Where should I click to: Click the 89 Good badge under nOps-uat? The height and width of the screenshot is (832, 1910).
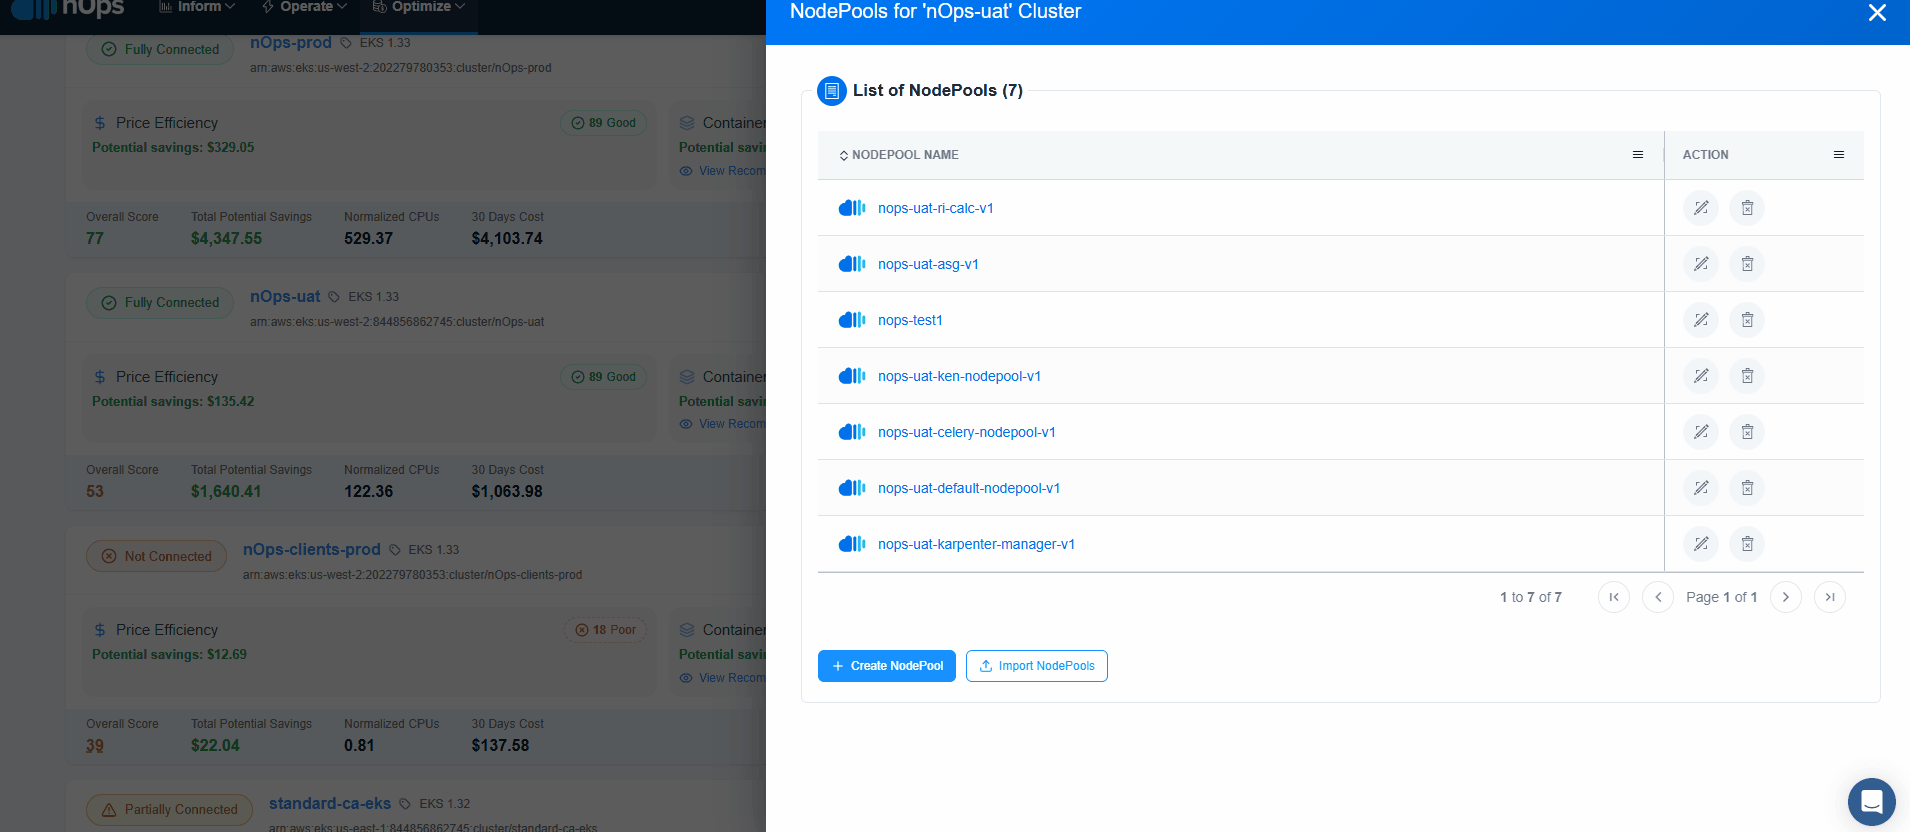tap(604, 377)
